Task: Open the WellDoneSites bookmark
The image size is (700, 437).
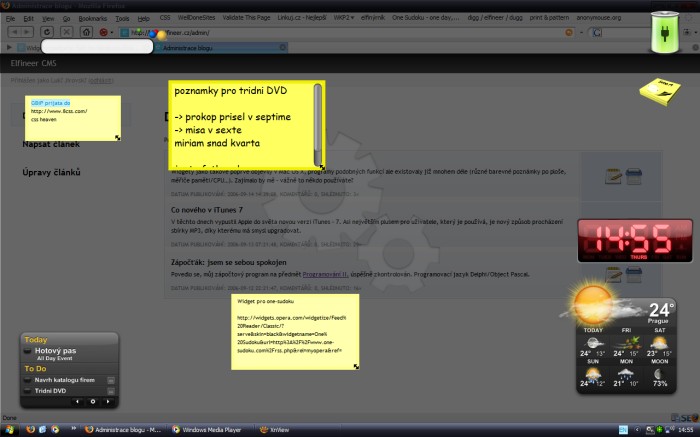Action: pyautogui.click(x=196, y=18)
